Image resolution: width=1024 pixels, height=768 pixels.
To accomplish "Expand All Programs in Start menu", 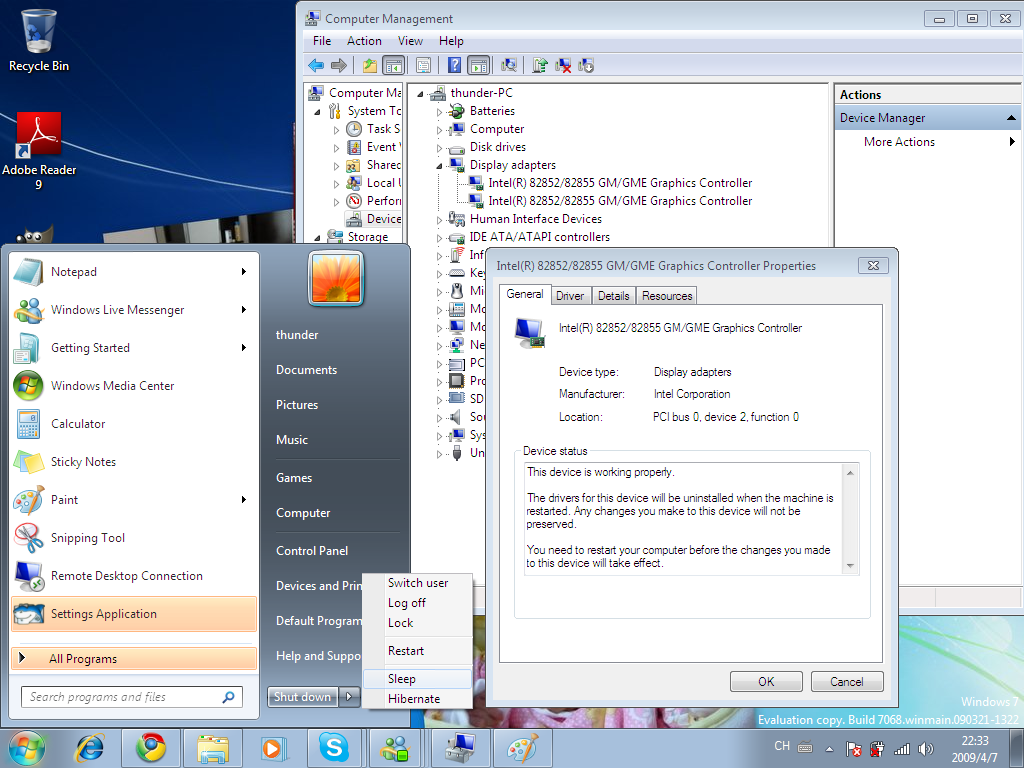I will tap(135, 658).
